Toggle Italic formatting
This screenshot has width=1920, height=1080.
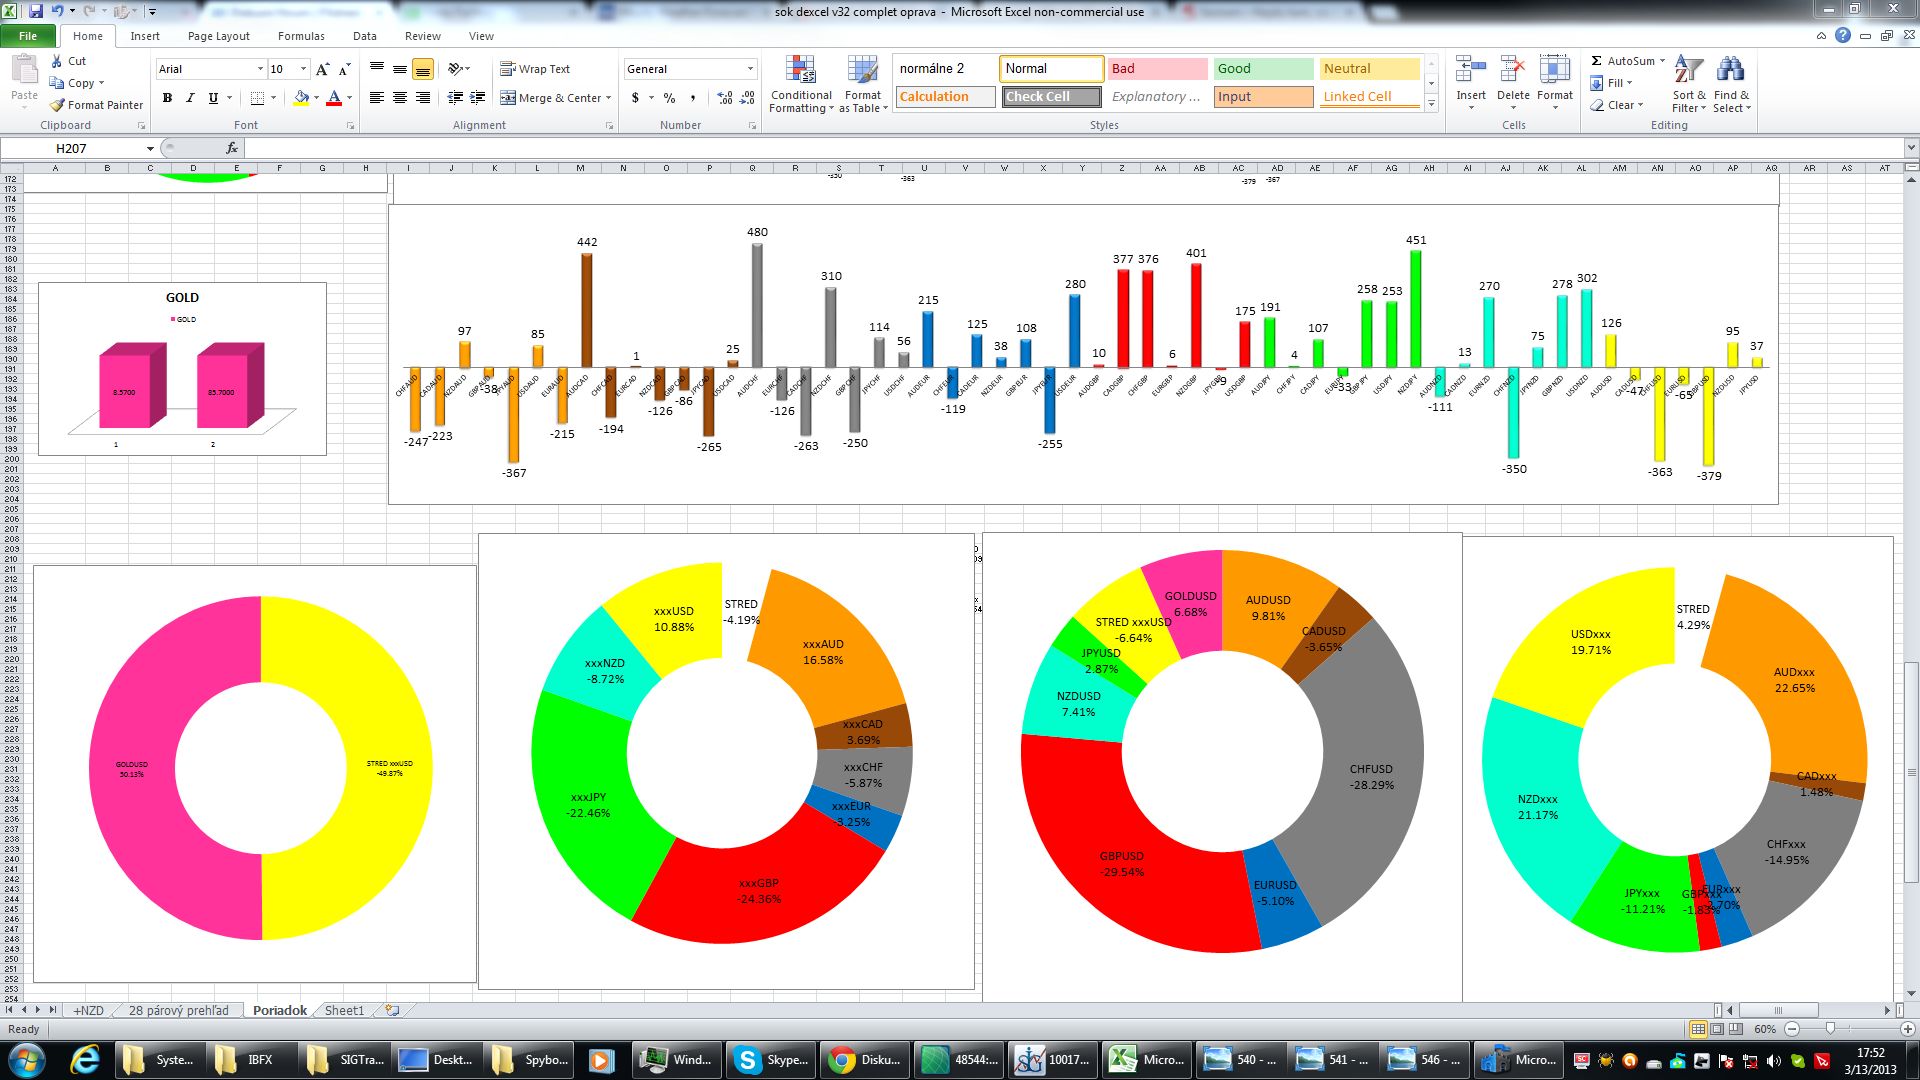(x=190, y=98)
